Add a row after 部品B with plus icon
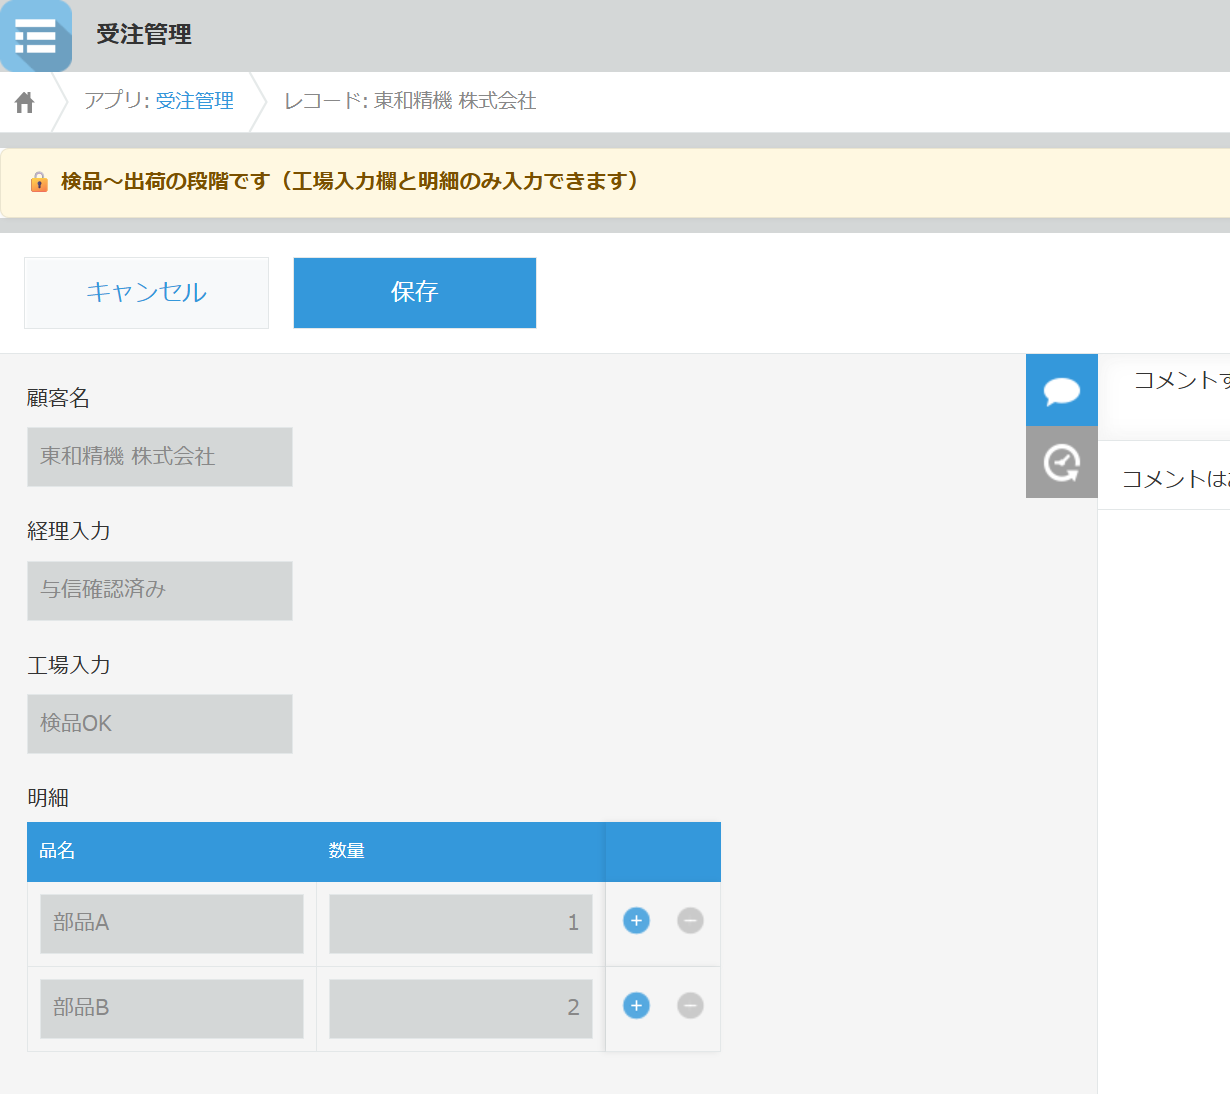The width and height of the screenshot is (1230, 1094). (636, 1005)
